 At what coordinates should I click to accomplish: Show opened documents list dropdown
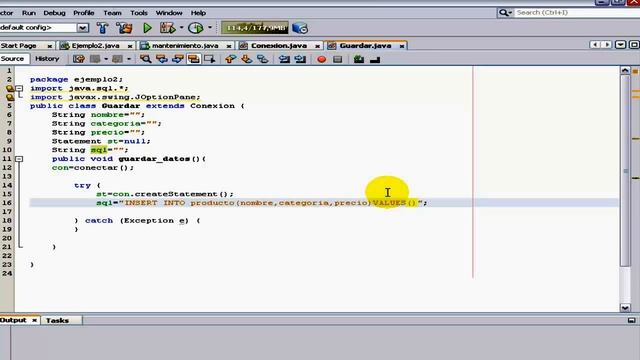click(x=620, y=44)
